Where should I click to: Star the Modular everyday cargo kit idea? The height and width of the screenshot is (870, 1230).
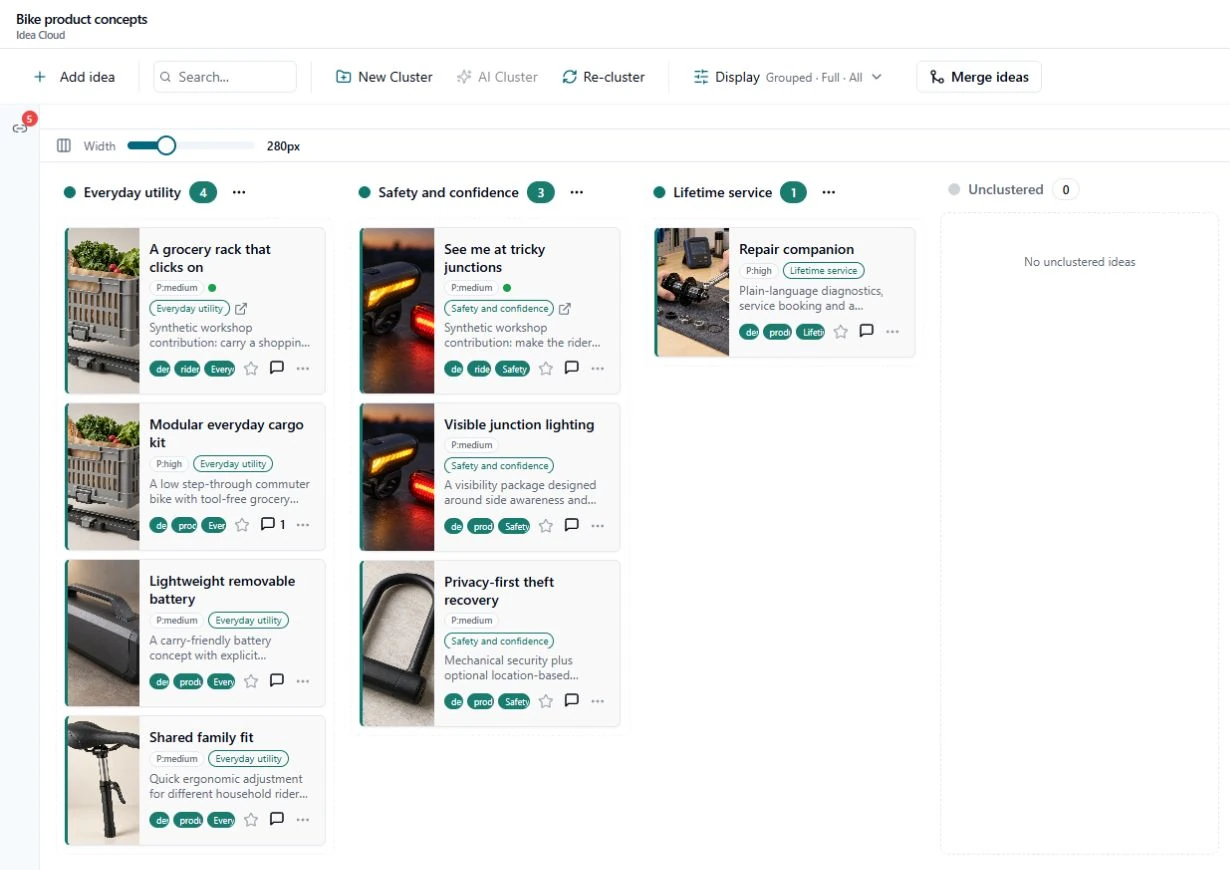242,525
